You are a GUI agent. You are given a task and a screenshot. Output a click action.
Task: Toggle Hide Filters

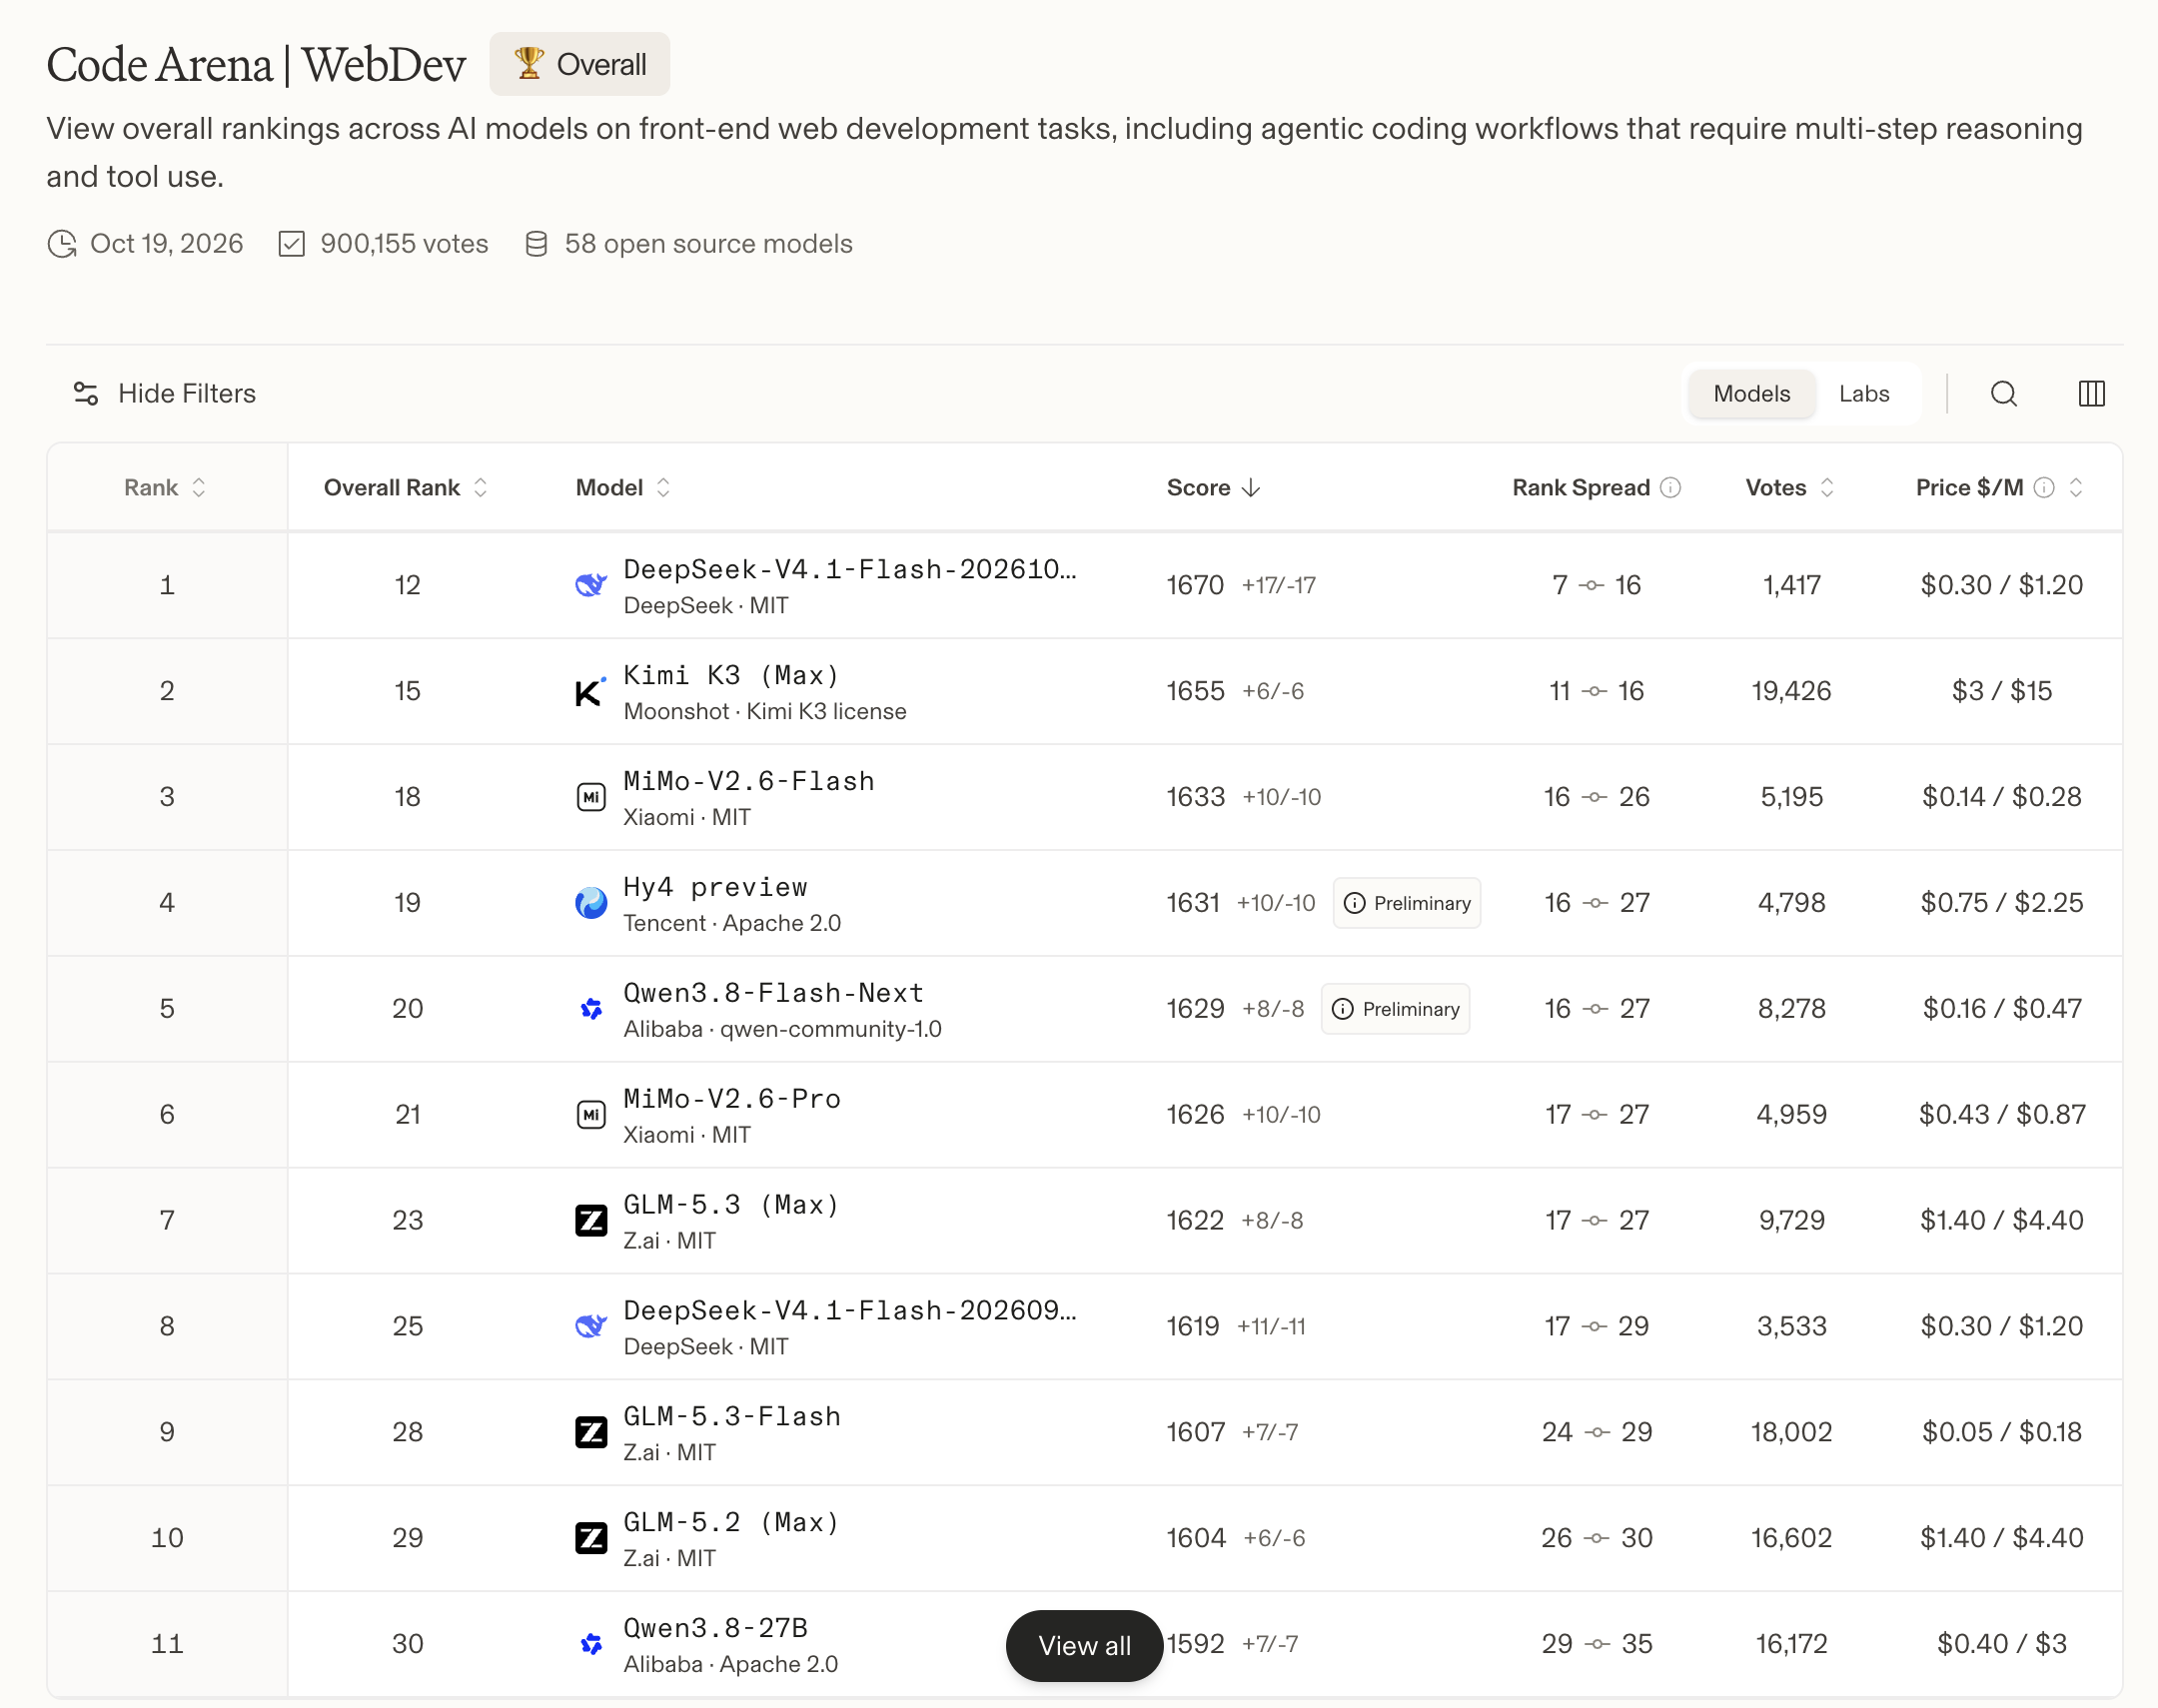[165, 394]
